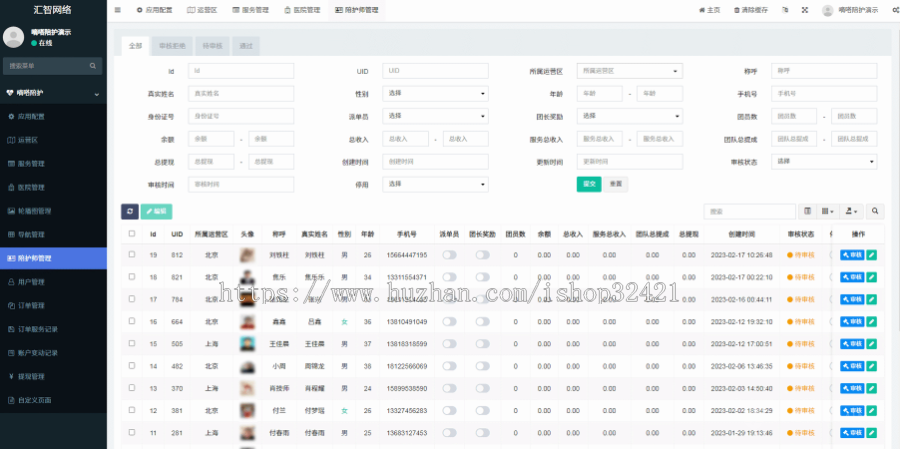The image size is (900, 449).
Task: Click the 头像 thumbnail for row Id 15
Action: click(247, 344)
